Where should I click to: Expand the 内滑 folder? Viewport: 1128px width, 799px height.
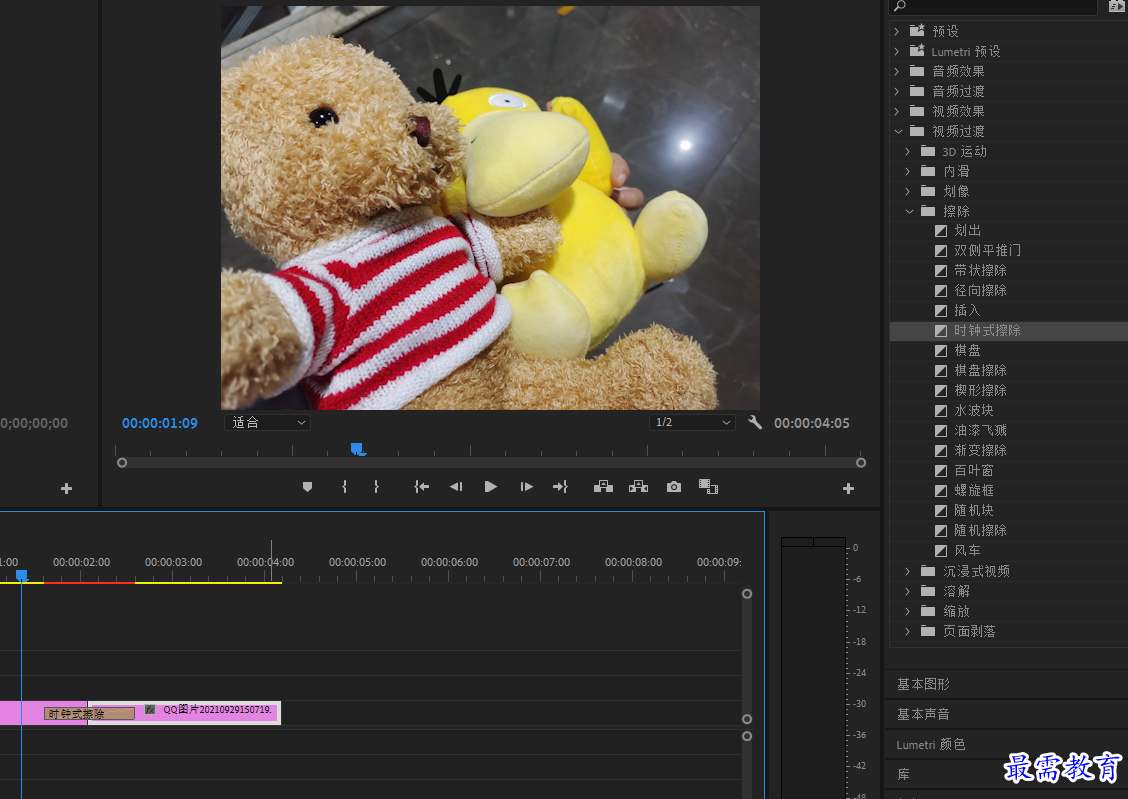[908, 171]
